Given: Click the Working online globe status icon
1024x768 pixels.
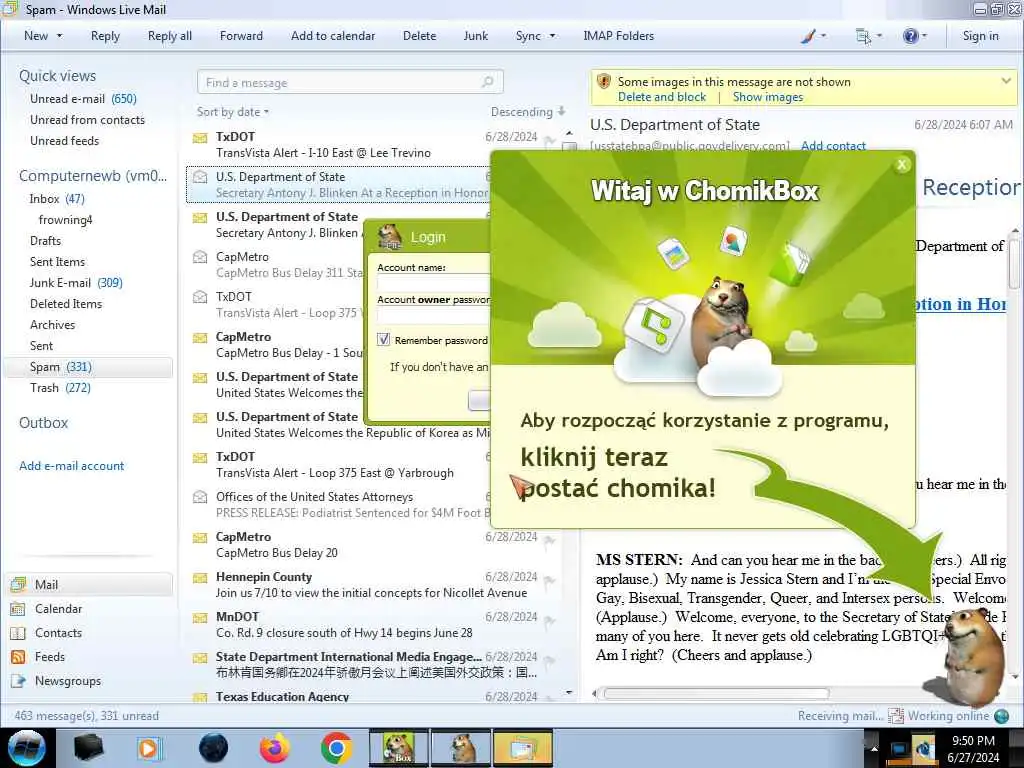Looking at the screenshot, I should 1001,716.
